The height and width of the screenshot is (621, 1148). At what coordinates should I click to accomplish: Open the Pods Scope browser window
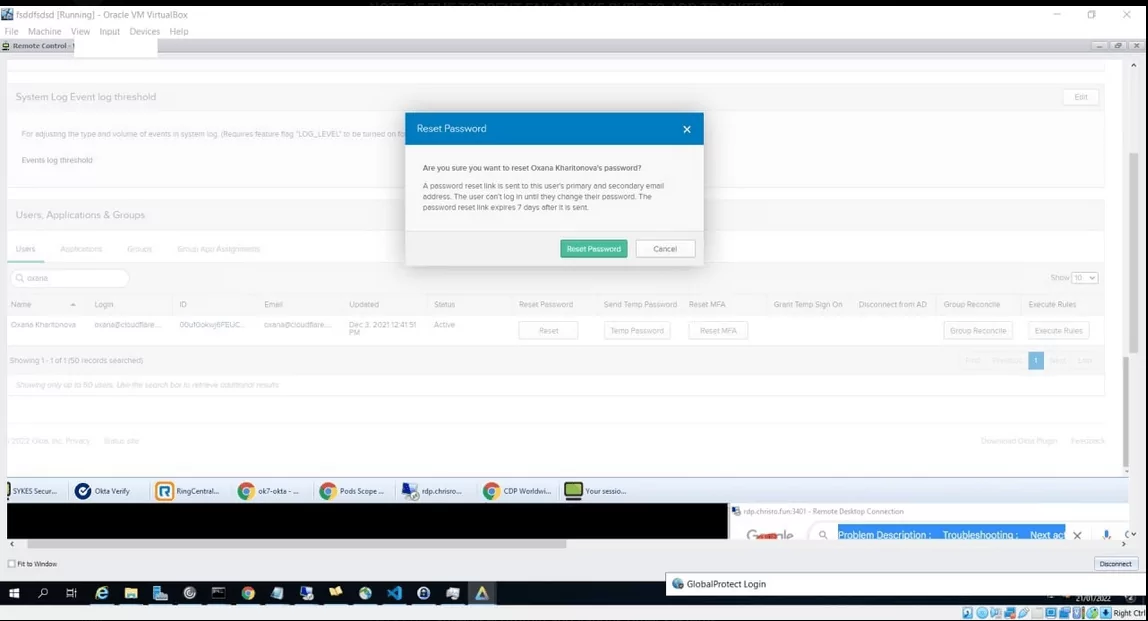click(x=353, y=490)
